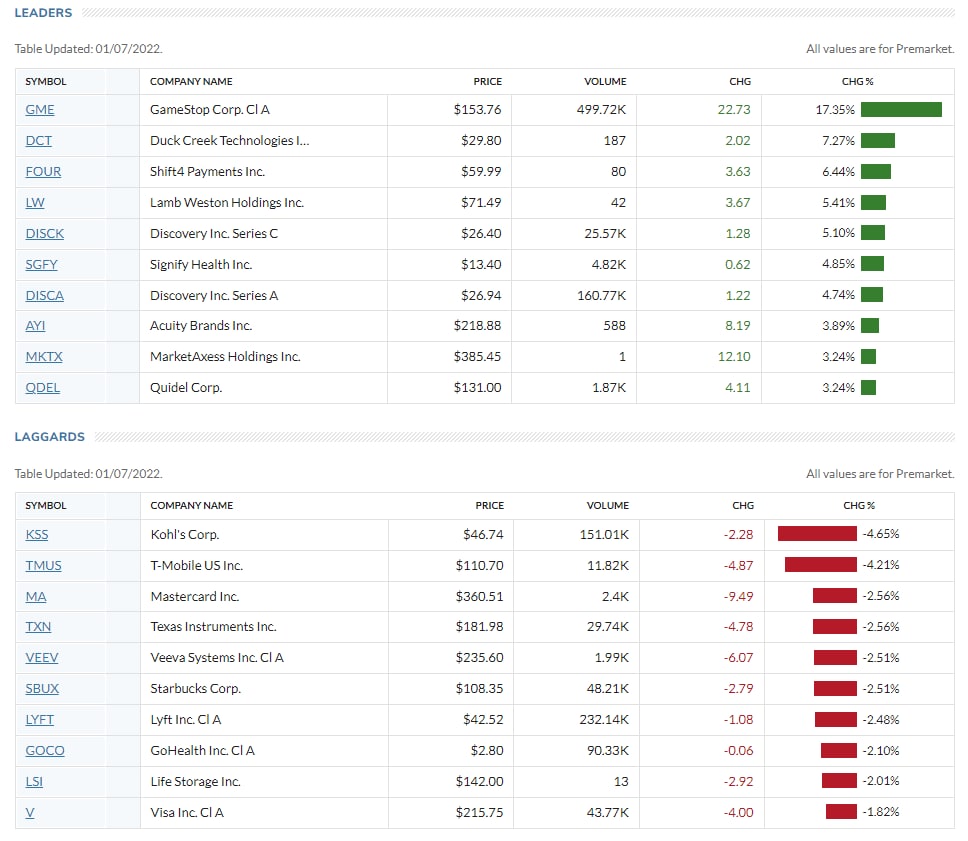Click the QDEL ticker link
The image size is (968, 841).
coord(43,388)
